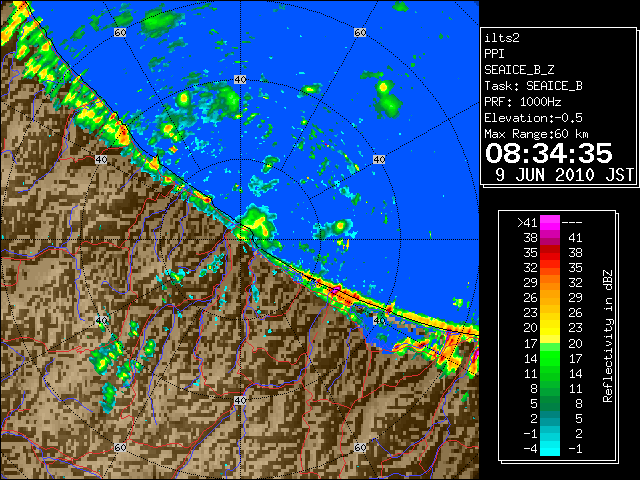The width and height of the screenshot is (640, 480).
Task: Click the 40 km ring label north of radar
Action: (x=240, y=80)
